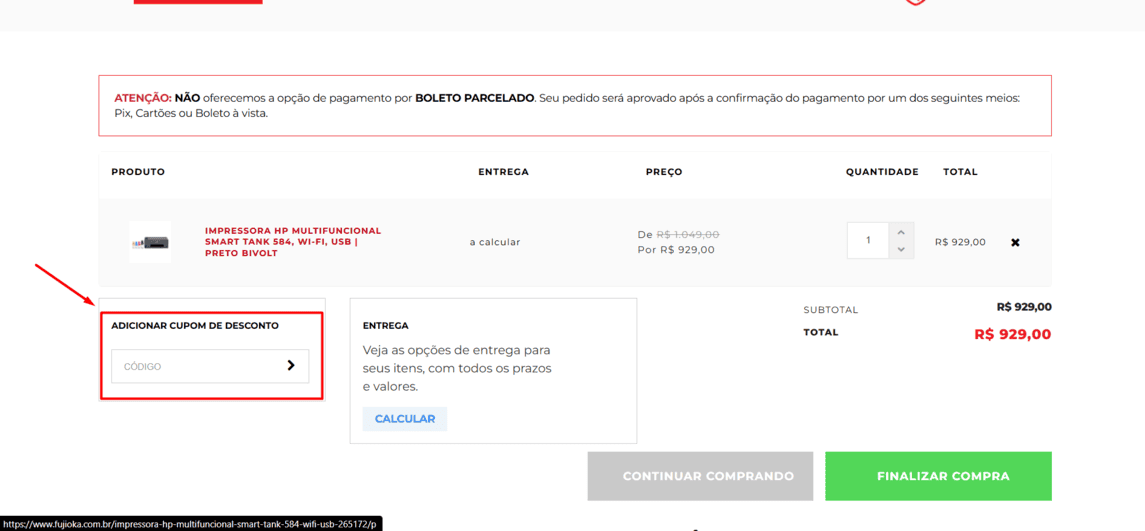Open the HP Smart Tank 584 product thumbnail
This screenshot has height=531, width=1145.
tap(150, 242)
